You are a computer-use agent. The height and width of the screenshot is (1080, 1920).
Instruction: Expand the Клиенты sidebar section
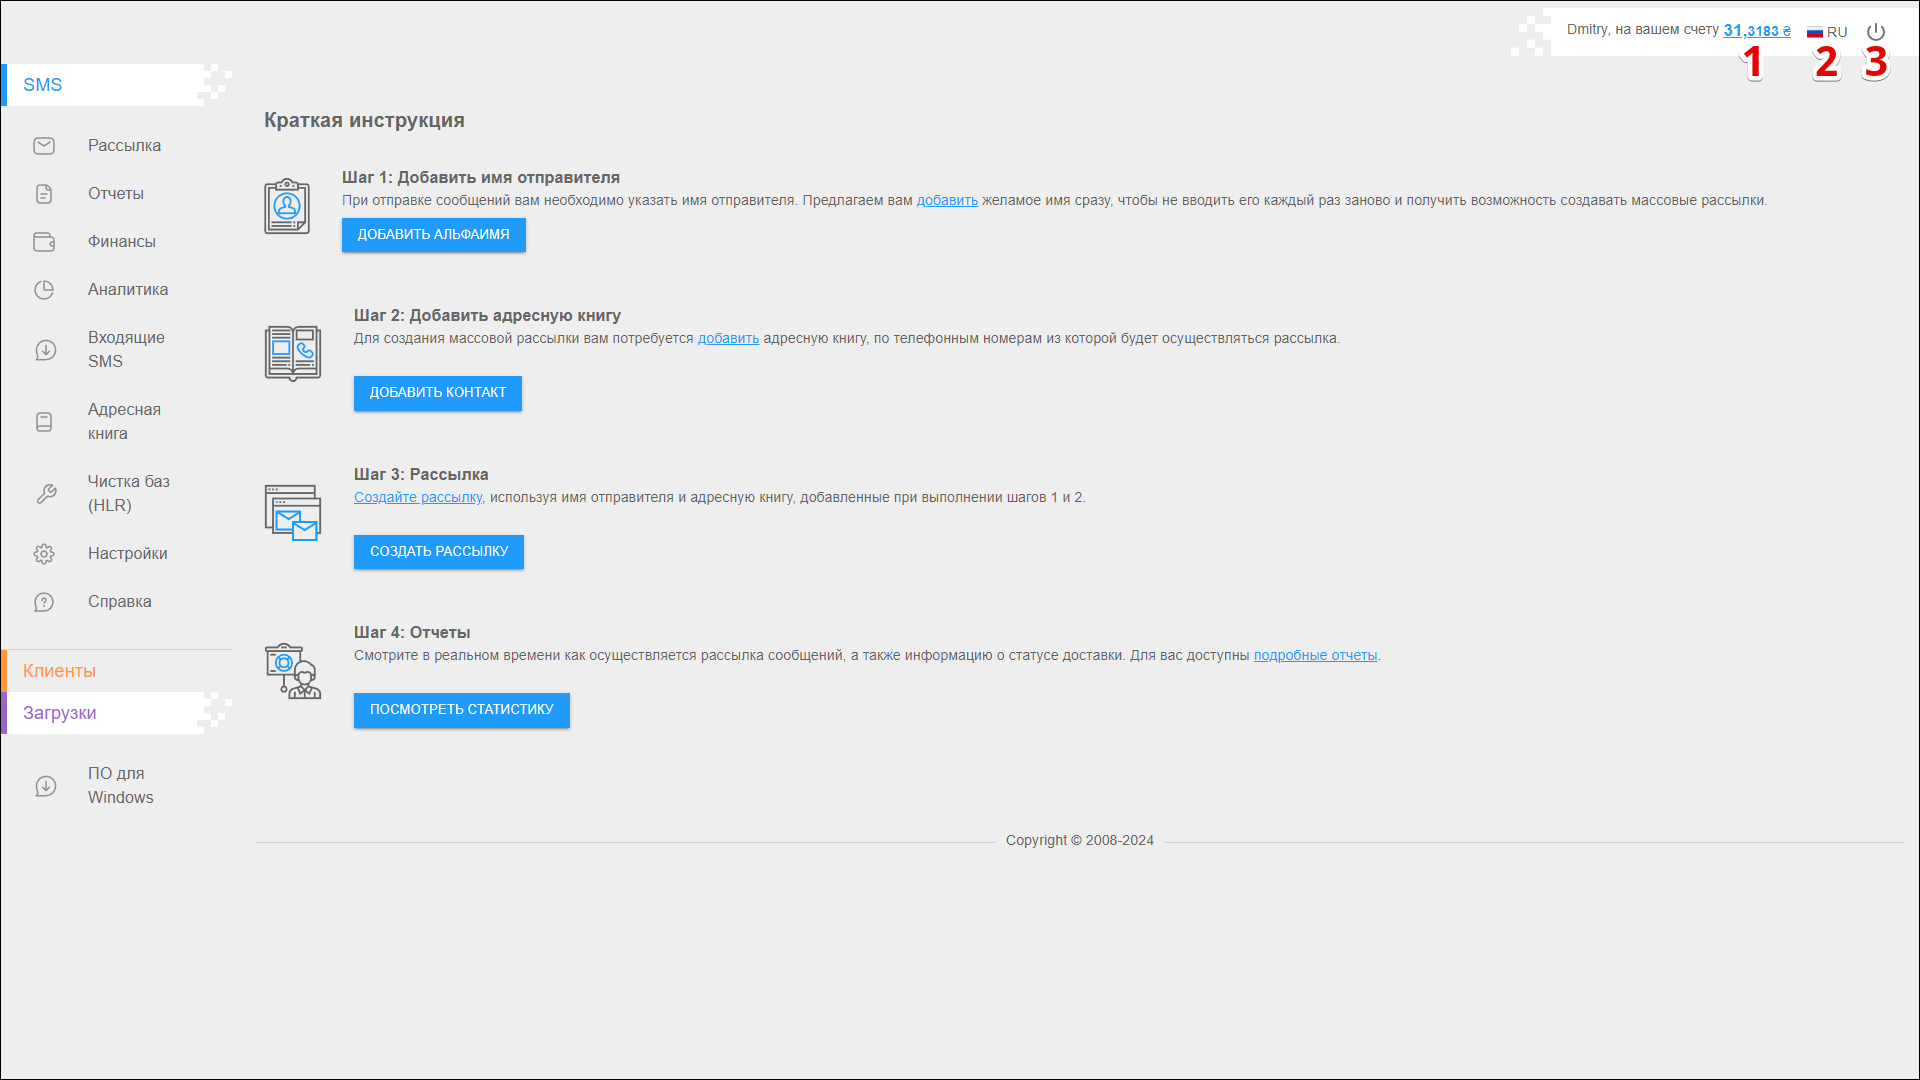tap(60, 671)
